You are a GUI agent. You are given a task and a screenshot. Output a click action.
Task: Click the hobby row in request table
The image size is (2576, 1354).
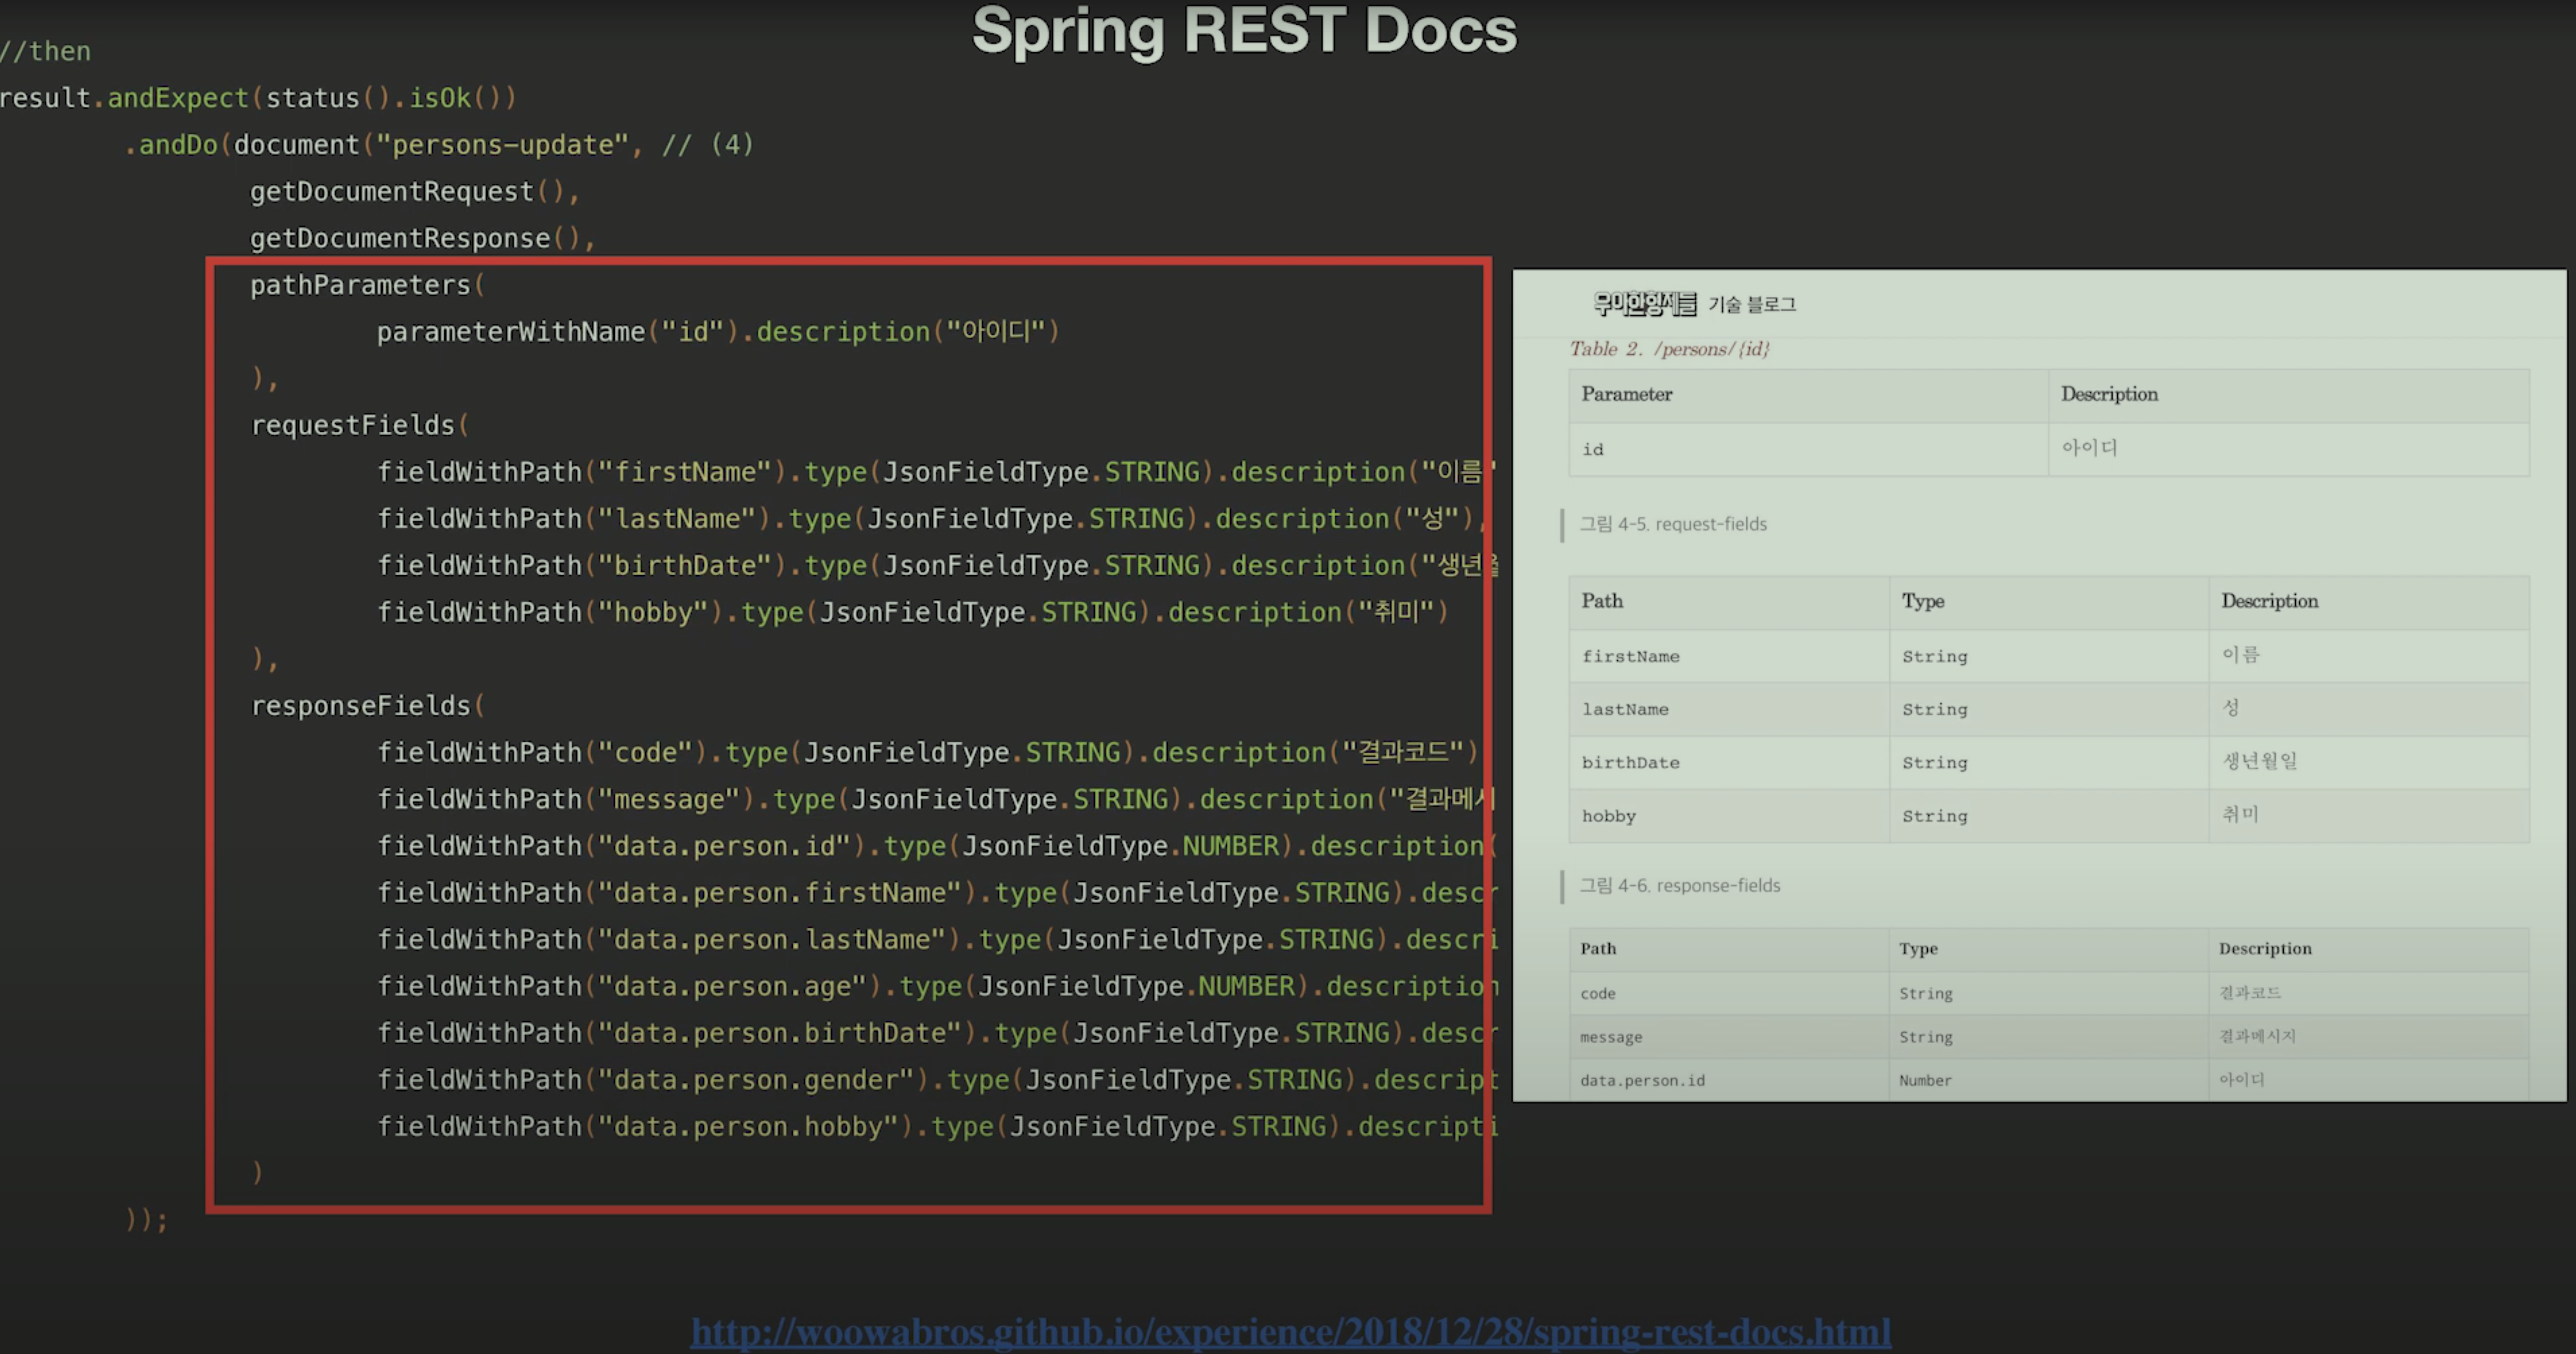pos(1608,816)
